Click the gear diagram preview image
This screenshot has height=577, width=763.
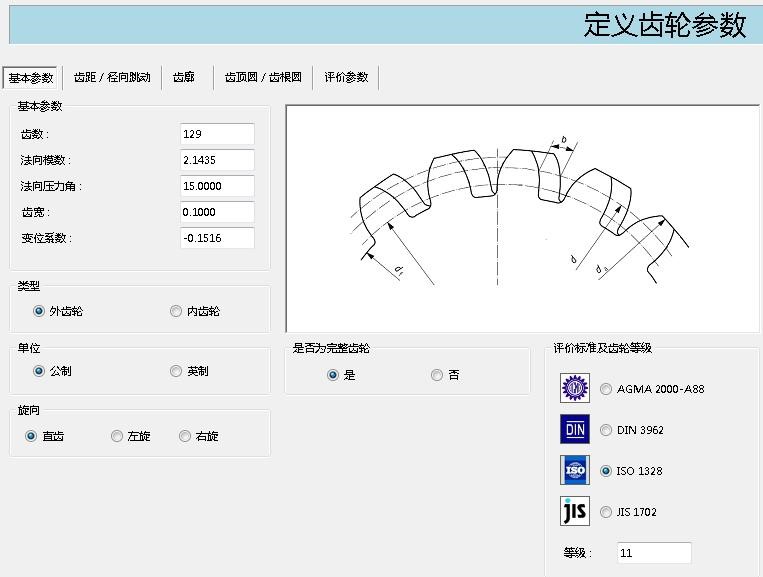(521, 218)
